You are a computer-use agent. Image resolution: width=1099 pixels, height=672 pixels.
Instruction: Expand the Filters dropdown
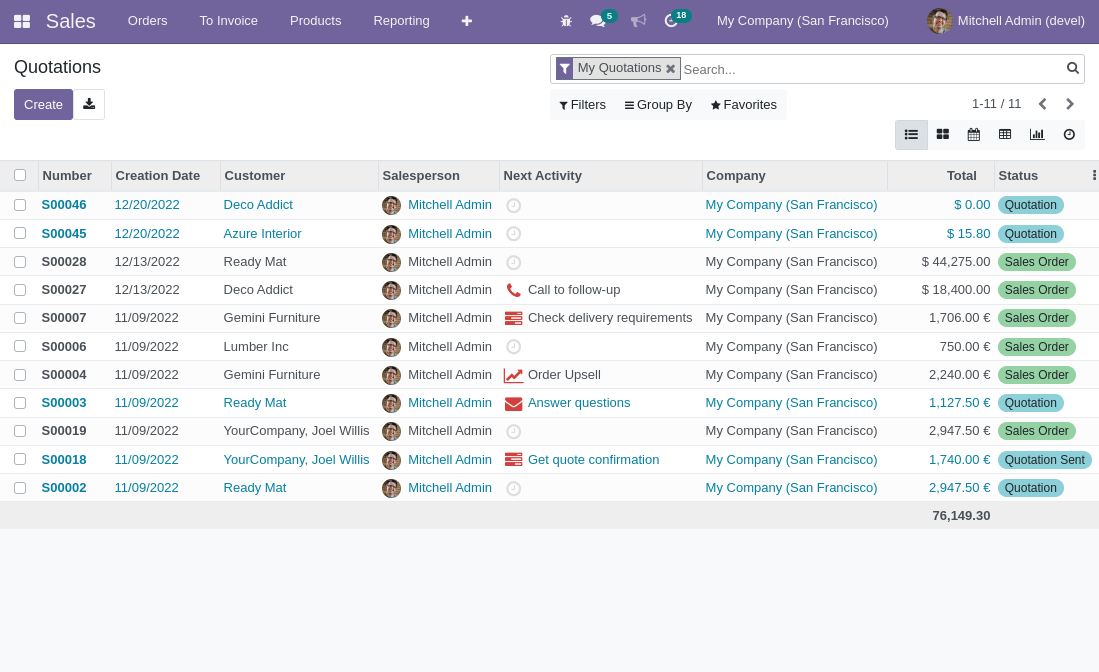582,105
